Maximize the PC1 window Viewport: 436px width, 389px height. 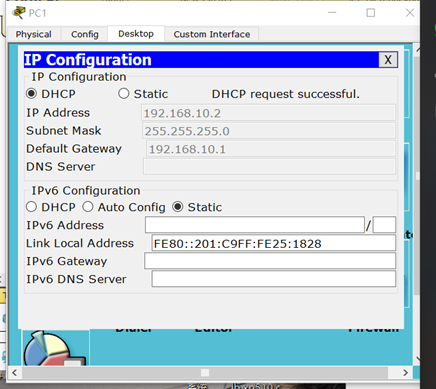click(x=371, y=13)
